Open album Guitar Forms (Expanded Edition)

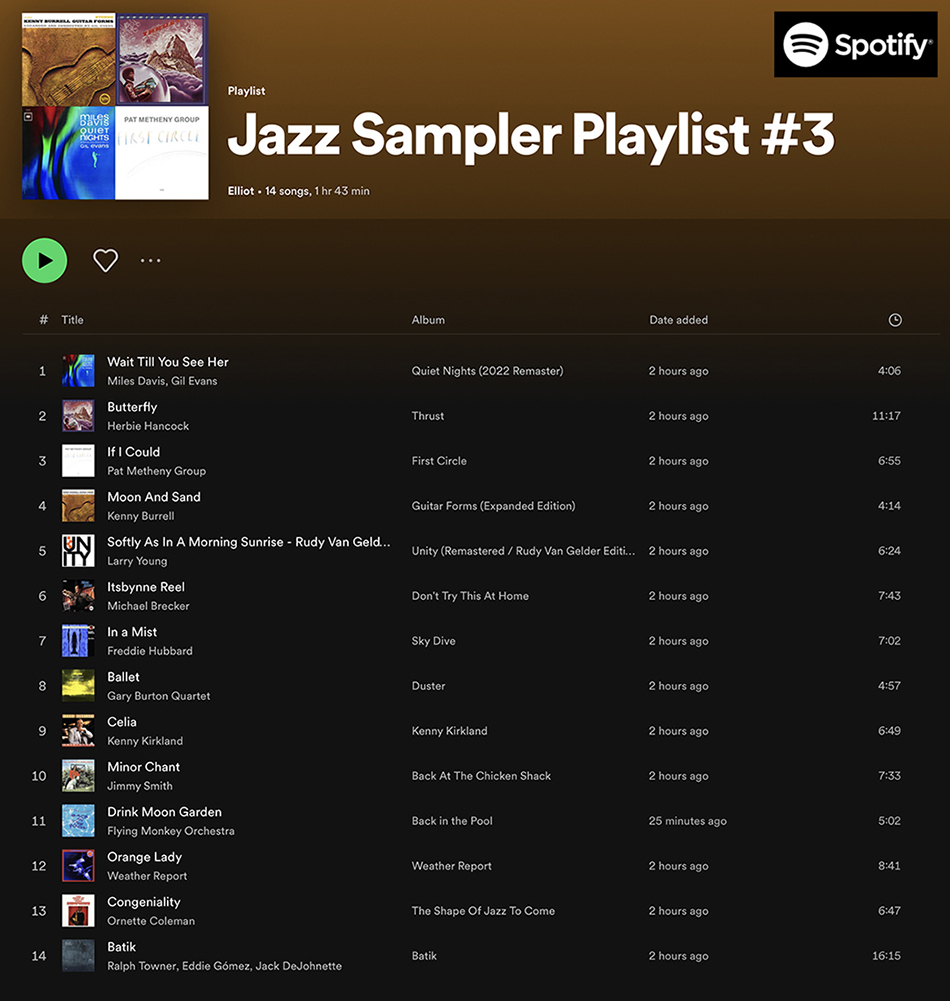(494, 506)
